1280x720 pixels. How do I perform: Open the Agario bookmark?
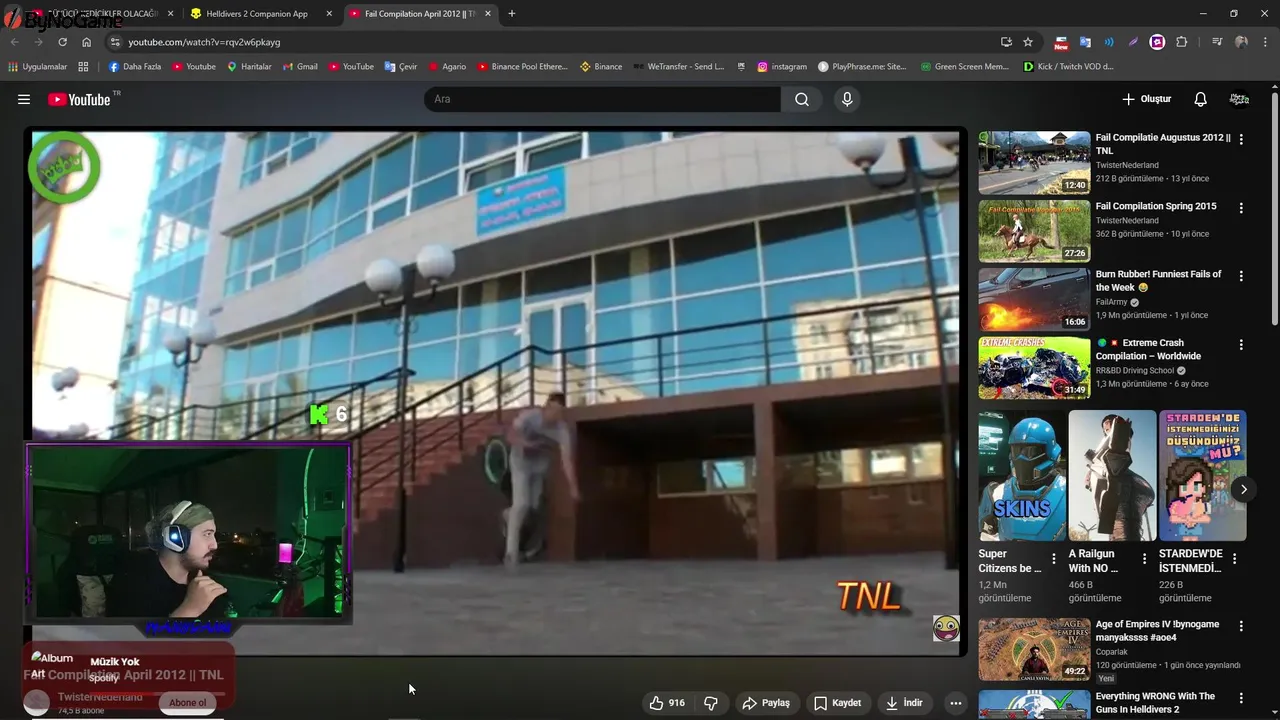click(448, 67)
